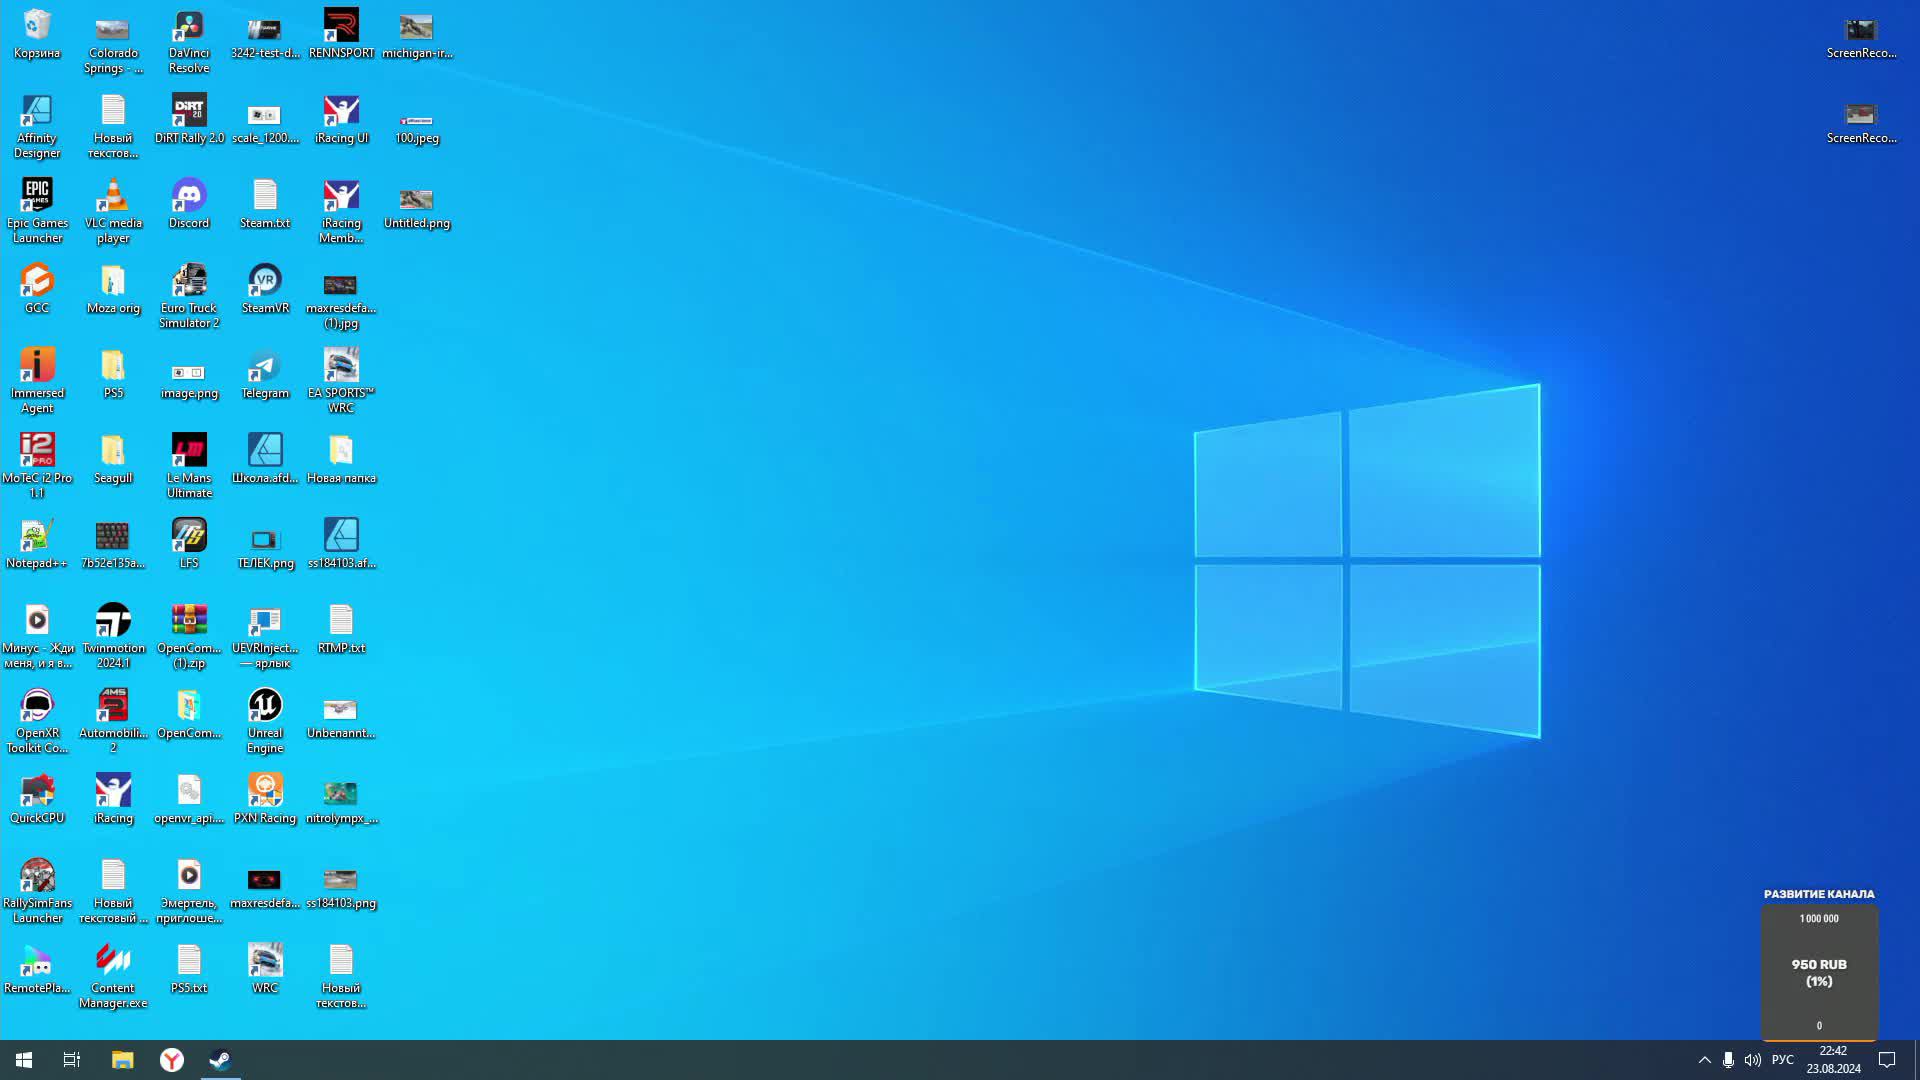Screen dimensions: 1920x1080
Task: Click the Automobilista 2 icon
Action: 113,722
